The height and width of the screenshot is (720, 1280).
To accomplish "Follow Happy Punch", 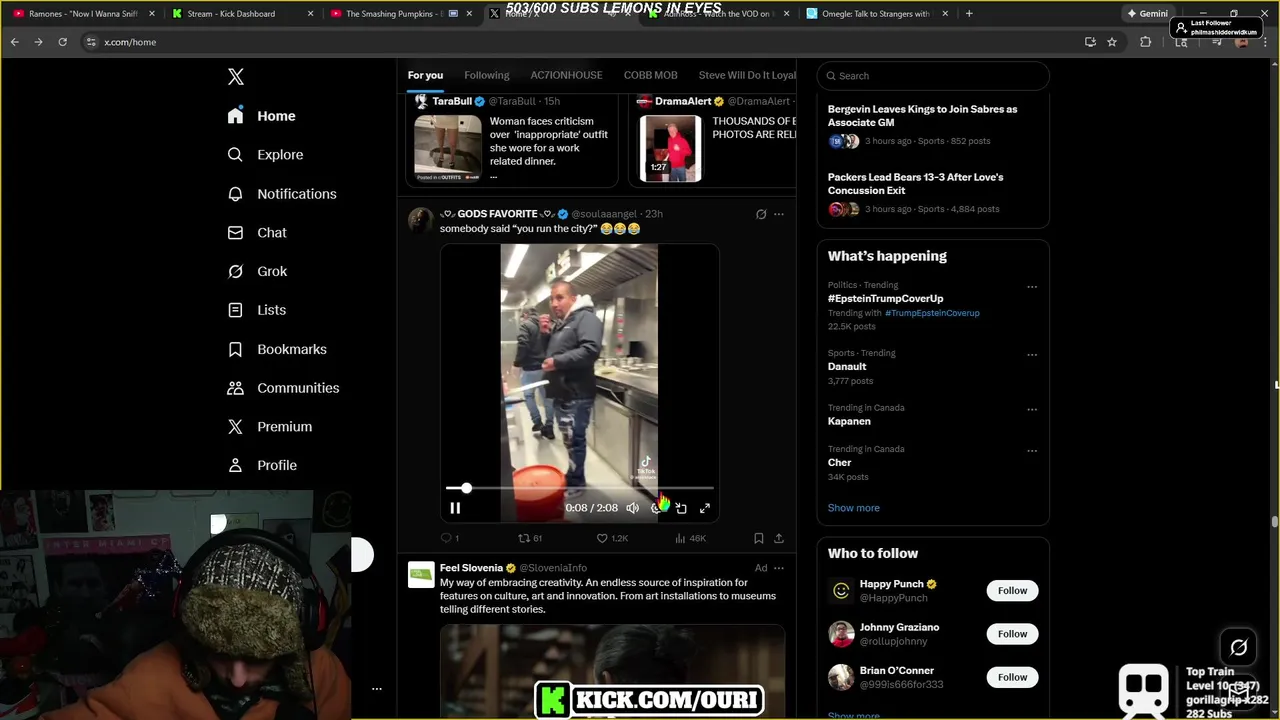I will coord(1012,591).
